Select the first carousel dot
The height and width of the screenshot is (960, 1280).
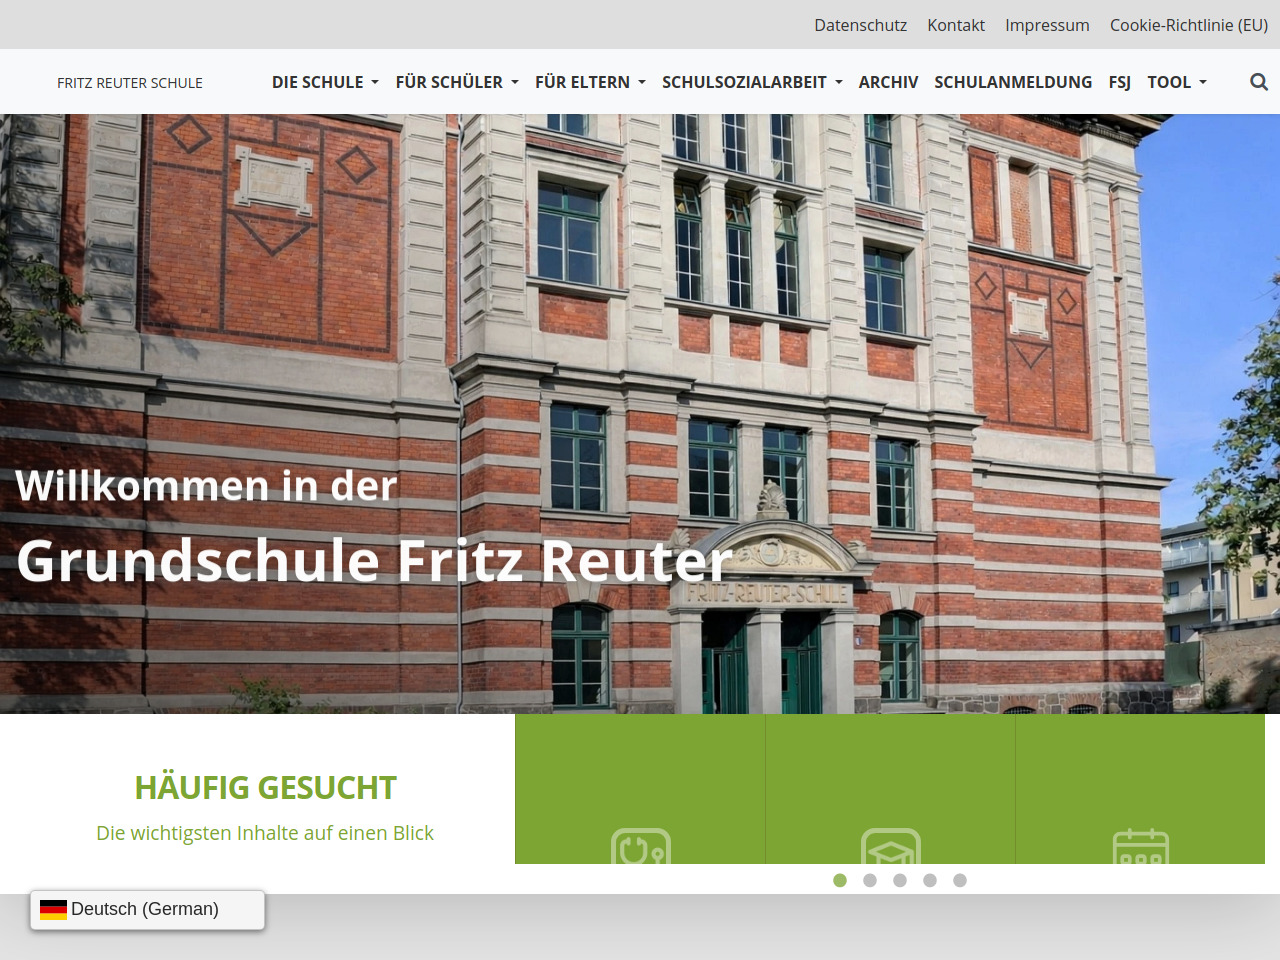click(840, 880)
